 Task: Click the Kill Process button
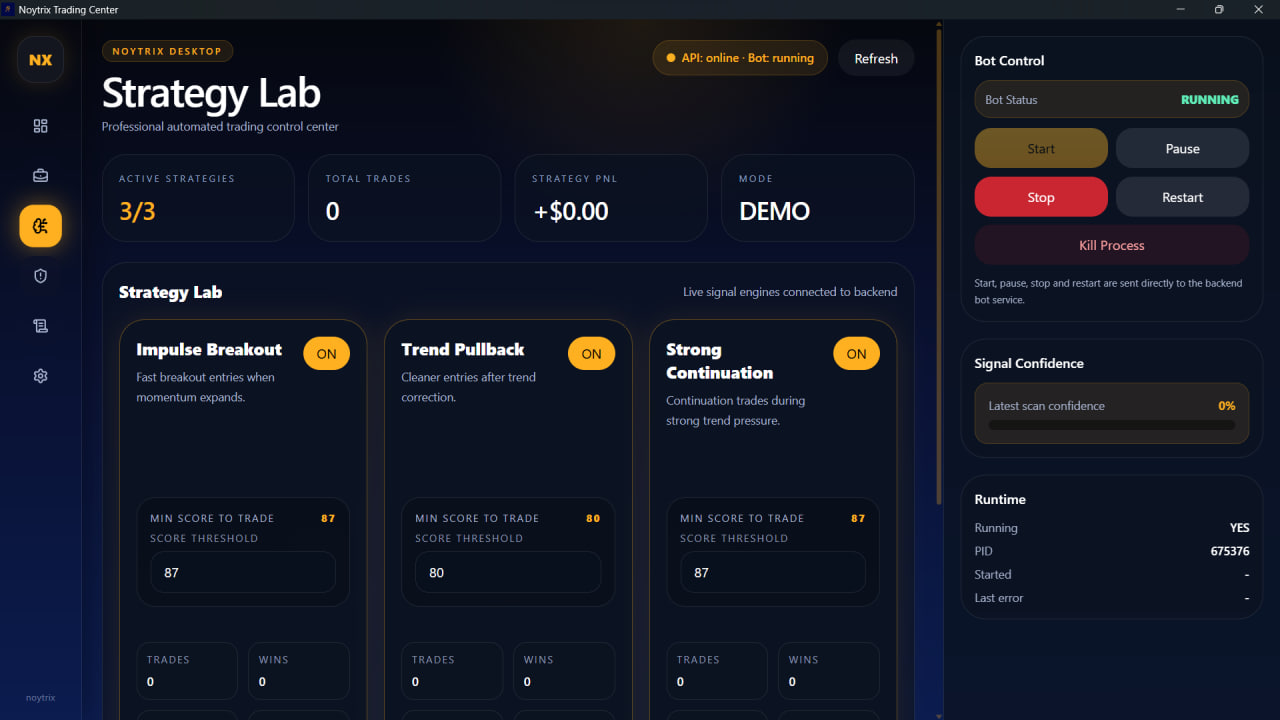coord(1112,245)
